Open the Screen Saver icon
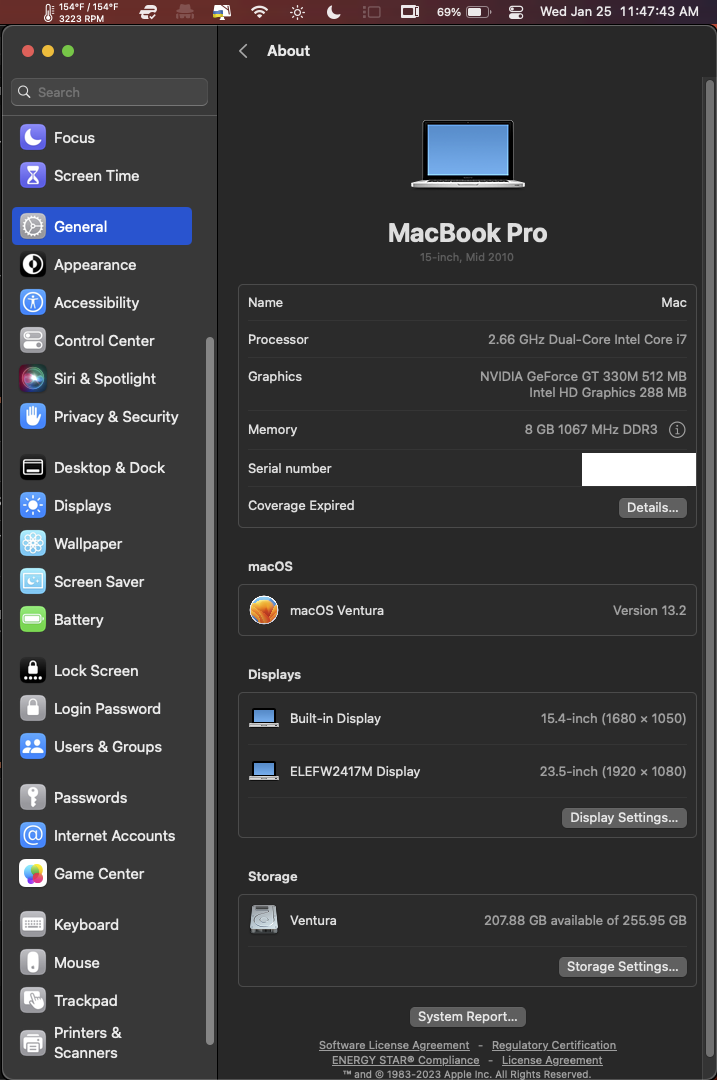Screen dimensions: 717x1080 (x=32, y=581)
